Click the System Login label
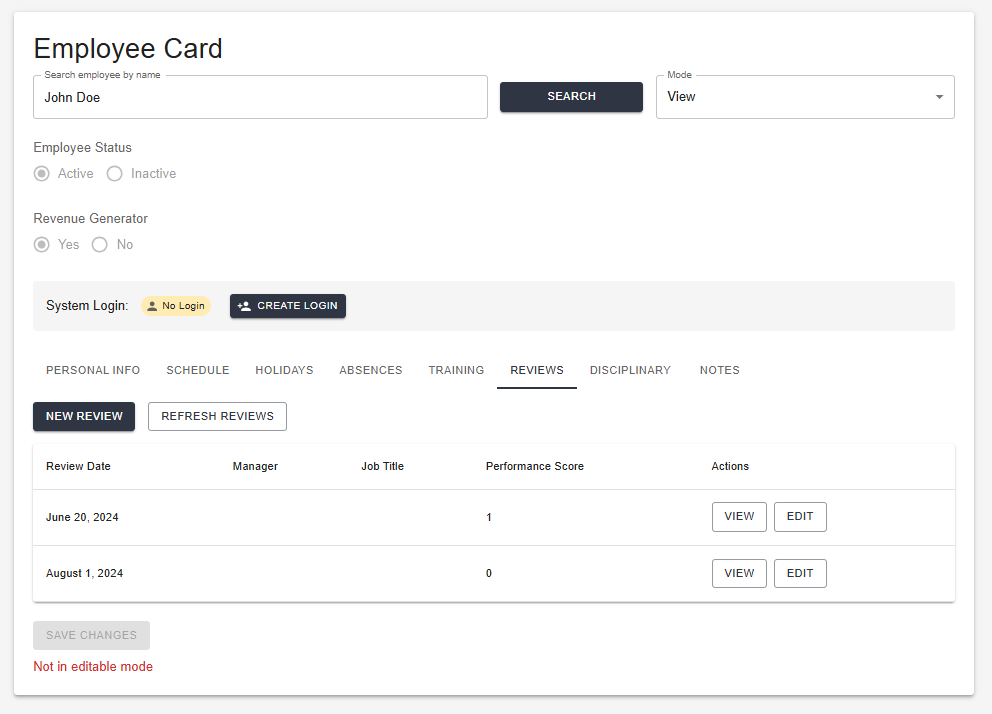Image resolution: width=992 pixels, height=714 pixels. pyautogui.click(x=87, y=306)
